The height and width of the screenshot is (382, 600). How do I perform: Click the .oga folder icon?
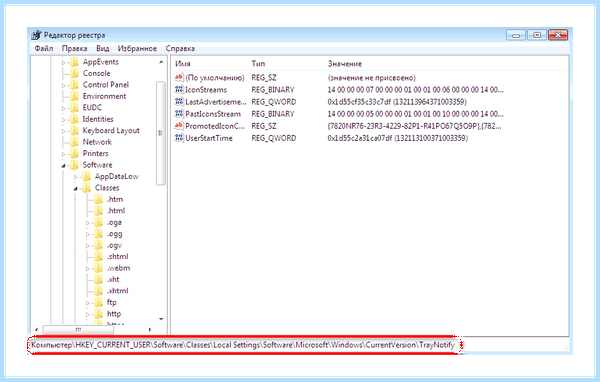[x=99, y=222]
